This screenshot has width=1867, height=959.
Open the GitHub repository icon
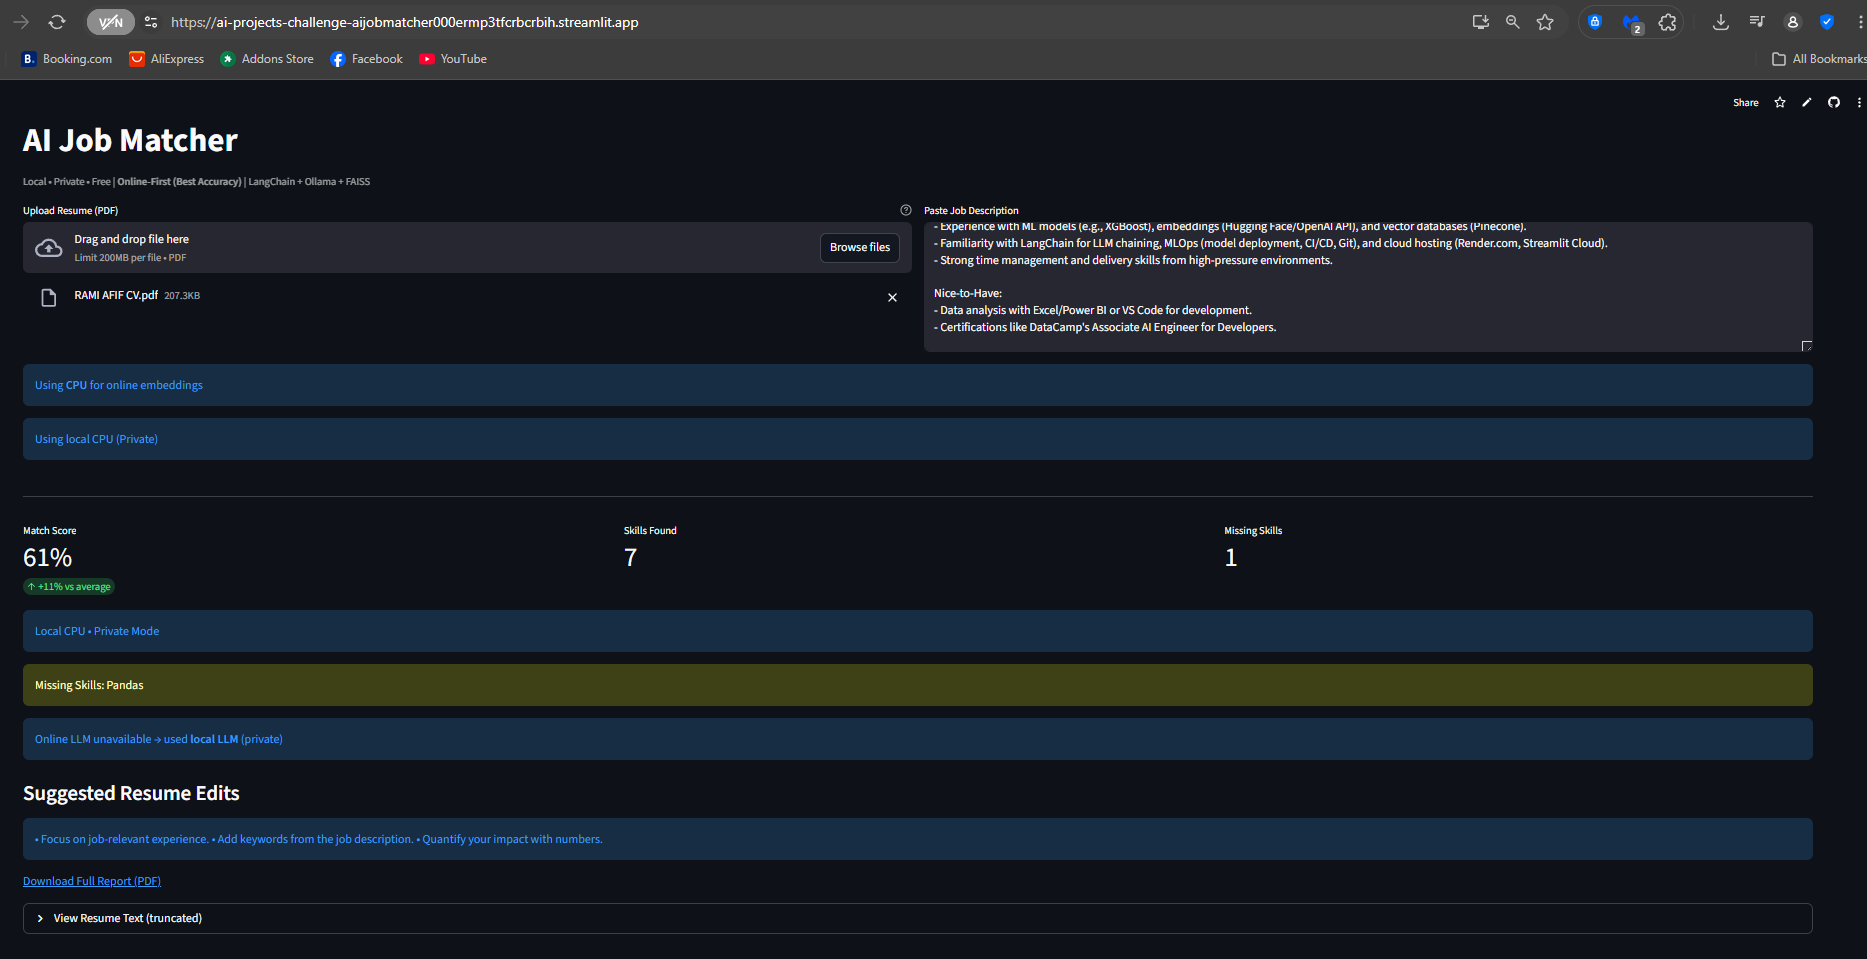point(1834,103)
